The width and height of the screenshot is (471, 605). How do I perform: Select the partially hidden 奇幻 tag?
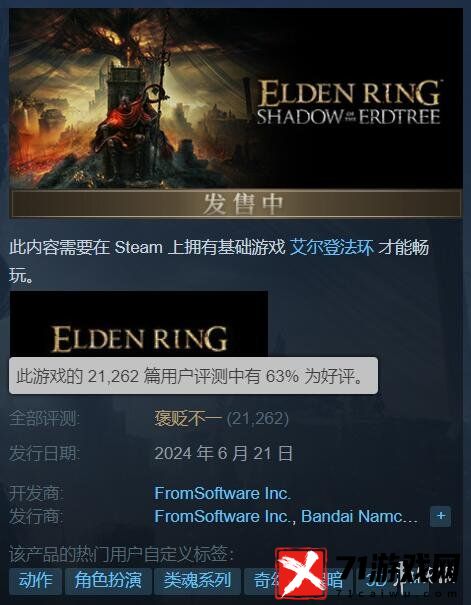click(x=260, y=580)
